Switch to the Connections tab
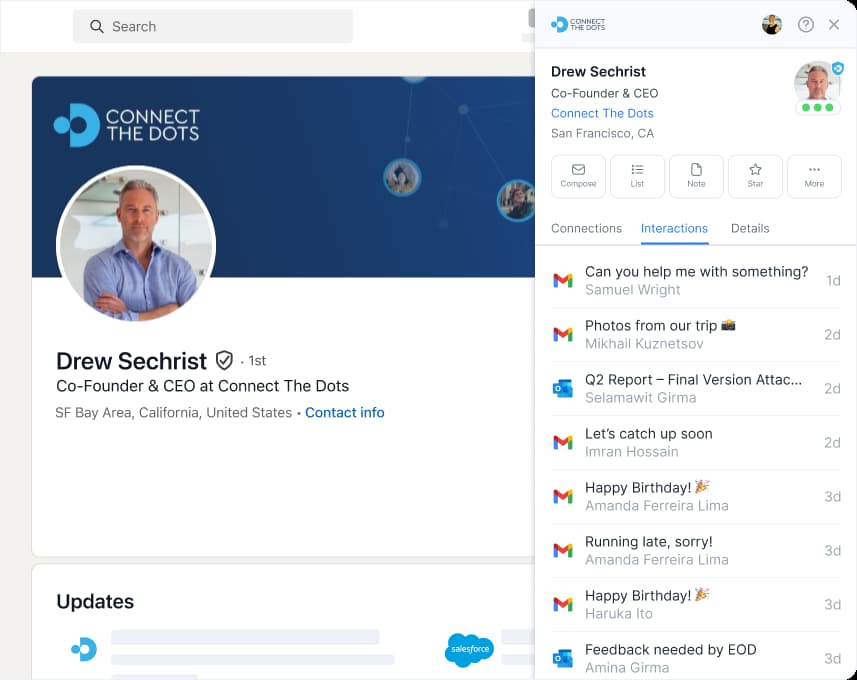 pyautogui.click(x=586, y=229)
